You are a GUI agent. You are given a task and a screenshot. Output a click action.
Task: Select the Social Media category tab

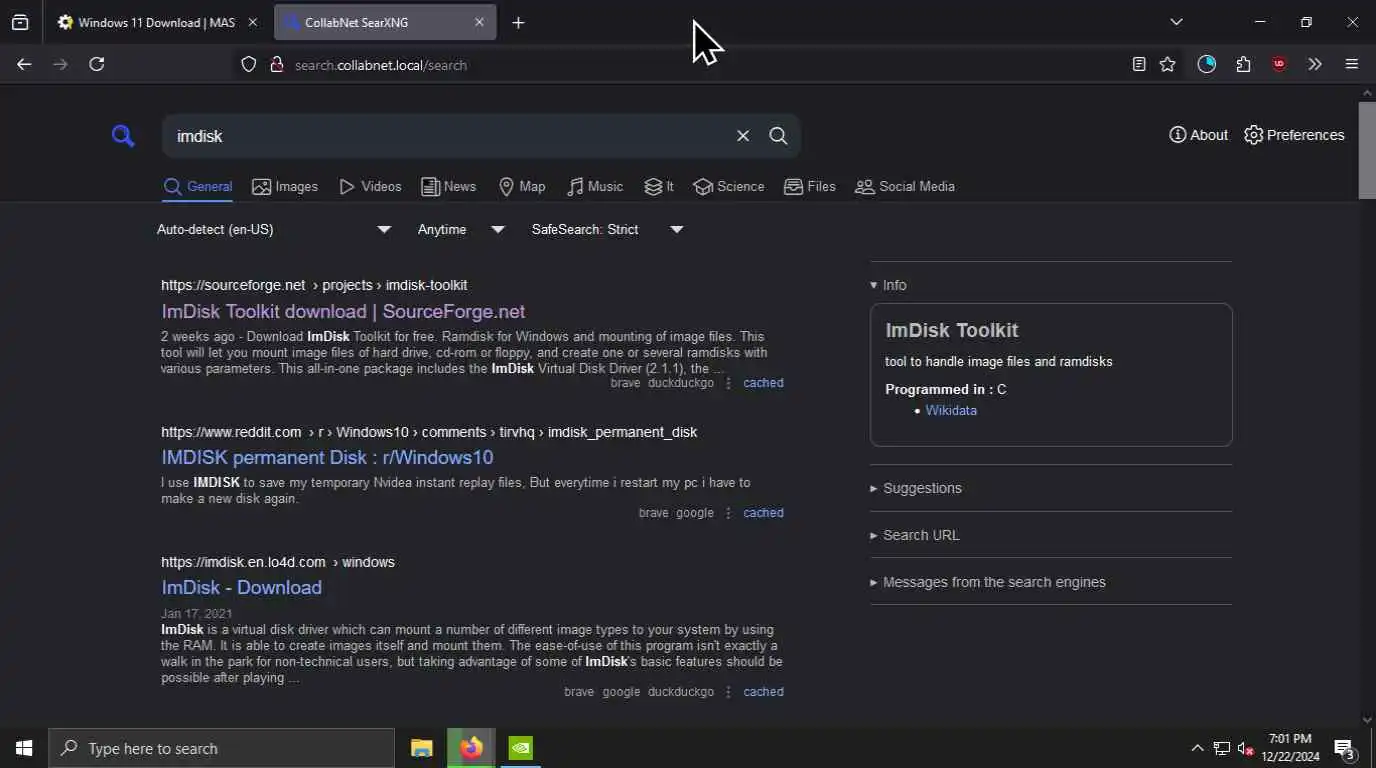[905, 187]
